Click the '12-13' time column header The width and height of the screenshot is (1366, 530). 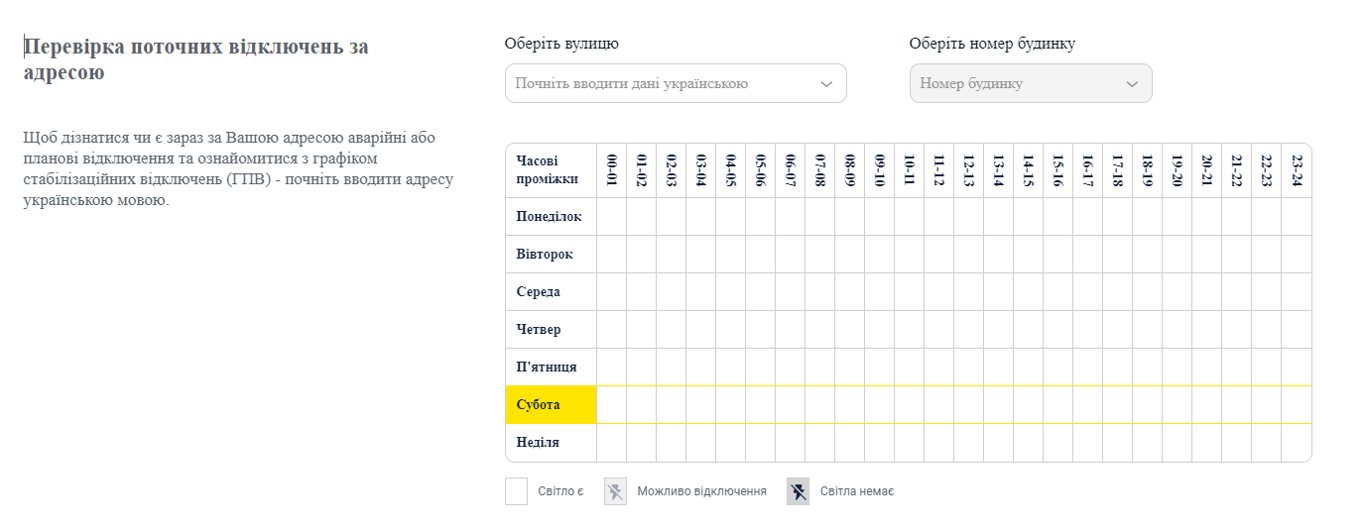click(x=968, y=171)
